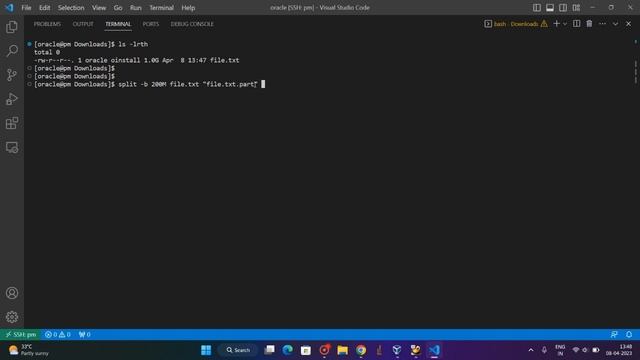
Task: Open the Extensions view
Action: [x=12, y=123]
